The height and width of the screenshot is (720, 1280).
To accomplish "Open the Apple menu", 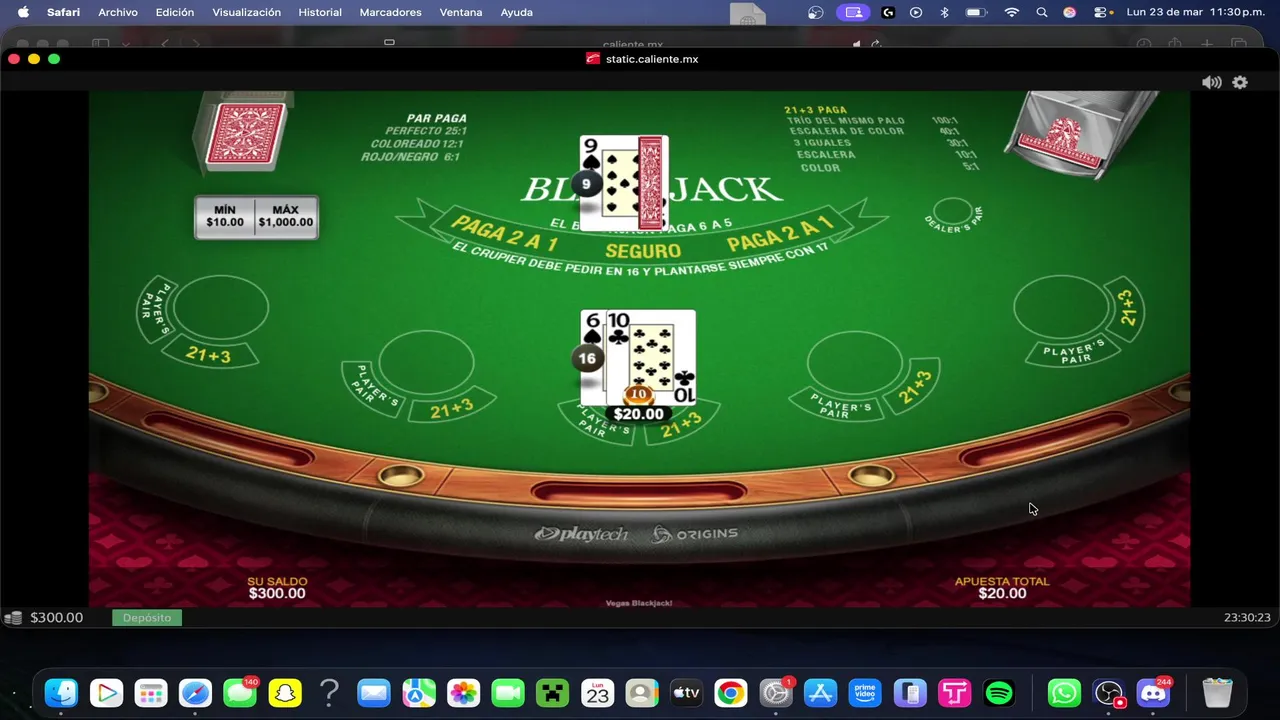I will tap(23, 12).
